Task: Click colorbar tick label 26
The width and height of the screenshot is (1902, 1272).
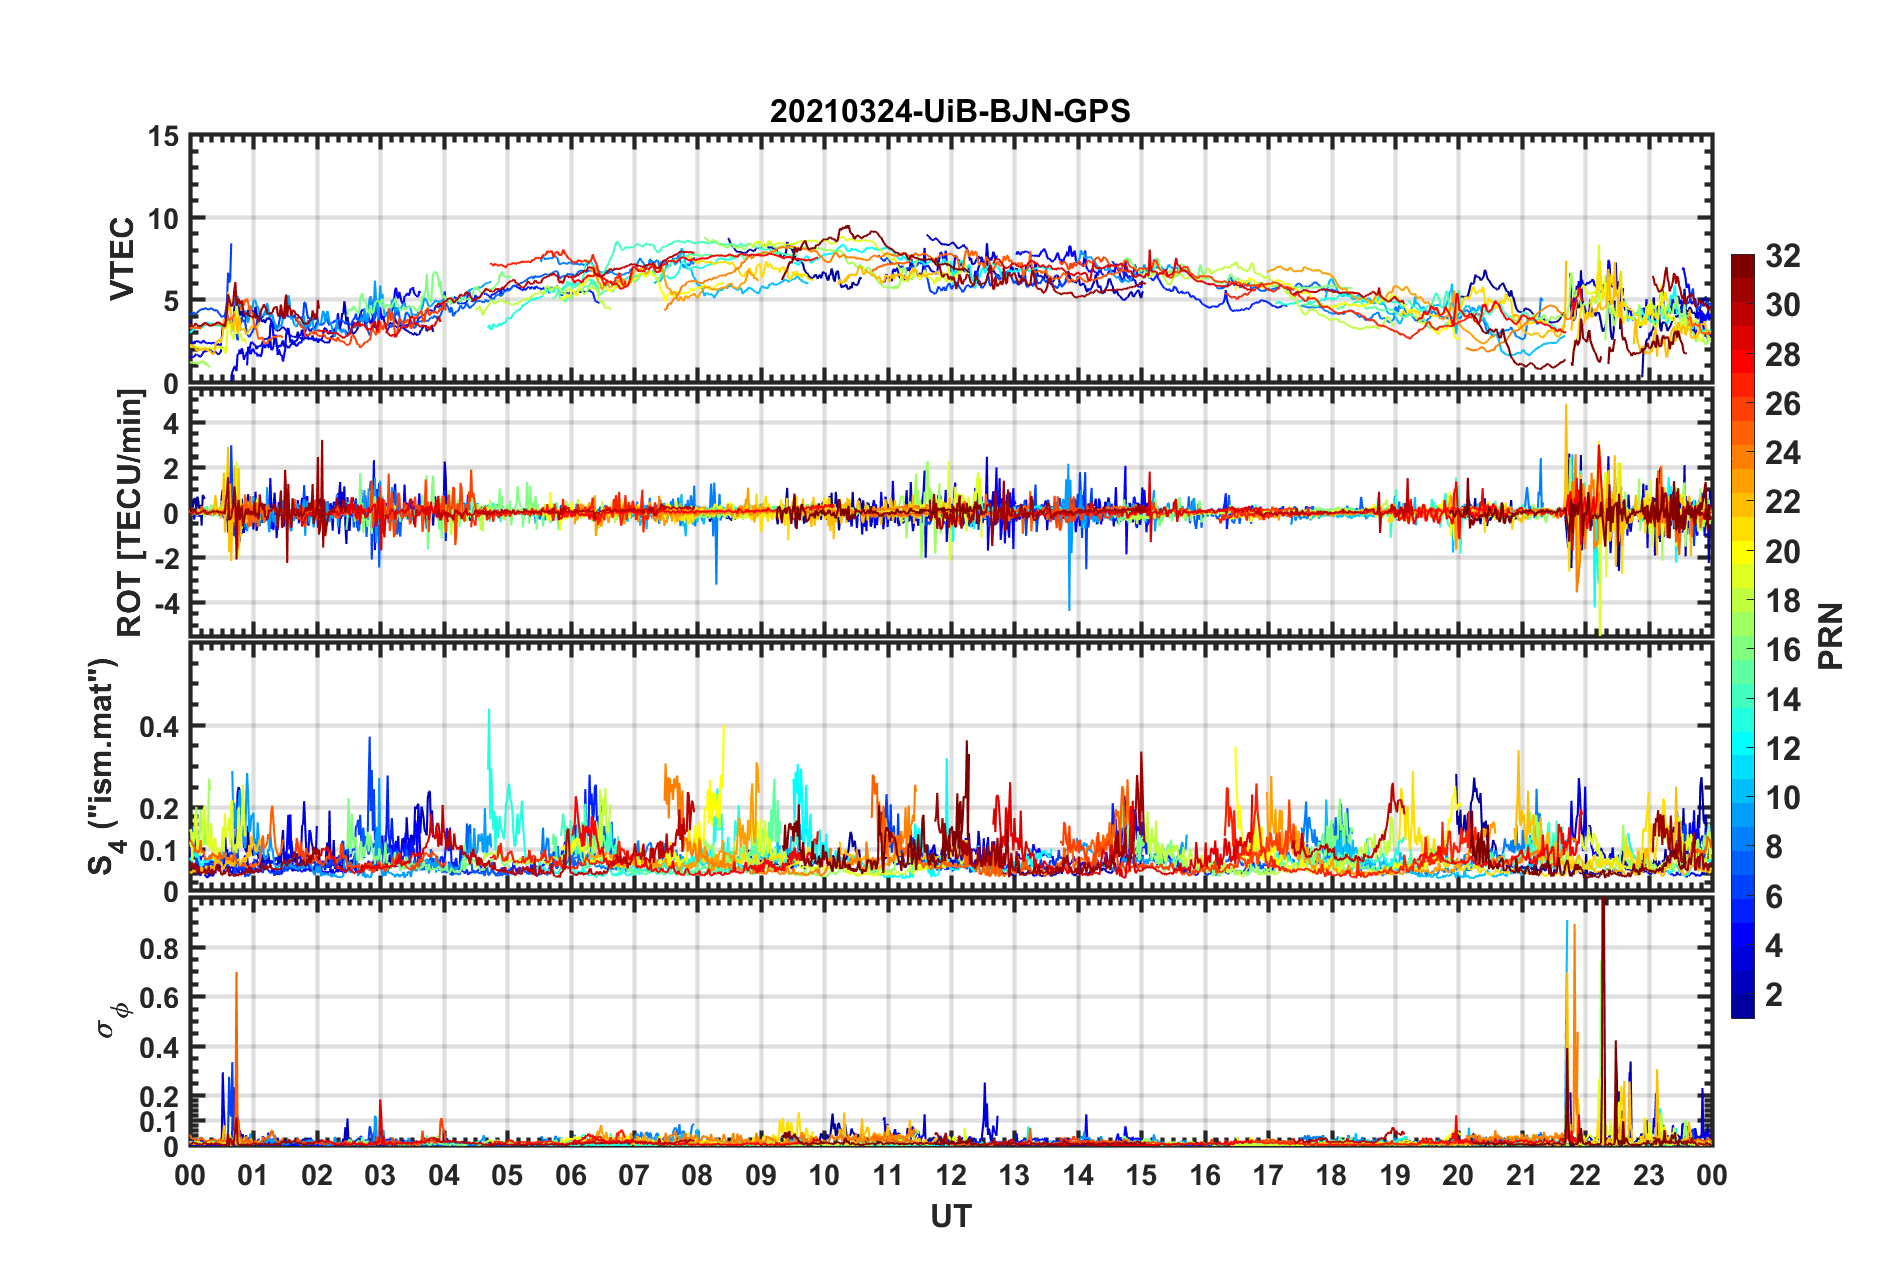Action: click(1783, 404)
